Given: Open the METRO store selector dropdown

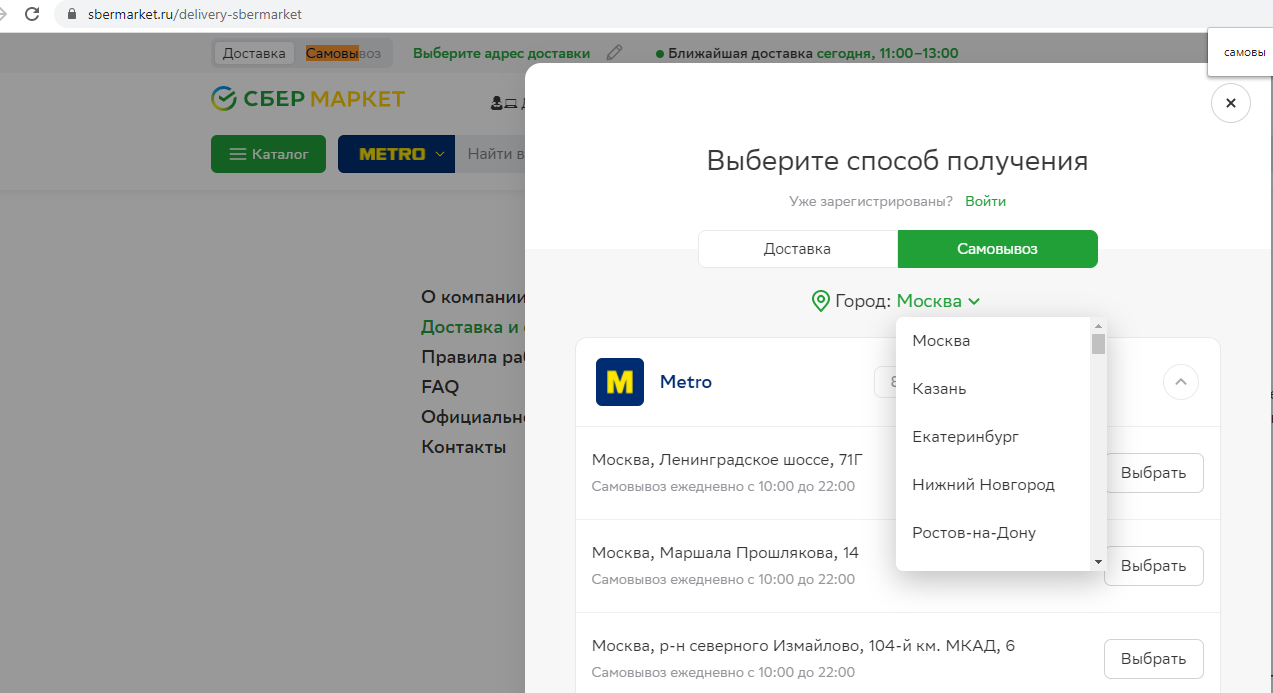Looking at the screenshot, I should [396, 154].
